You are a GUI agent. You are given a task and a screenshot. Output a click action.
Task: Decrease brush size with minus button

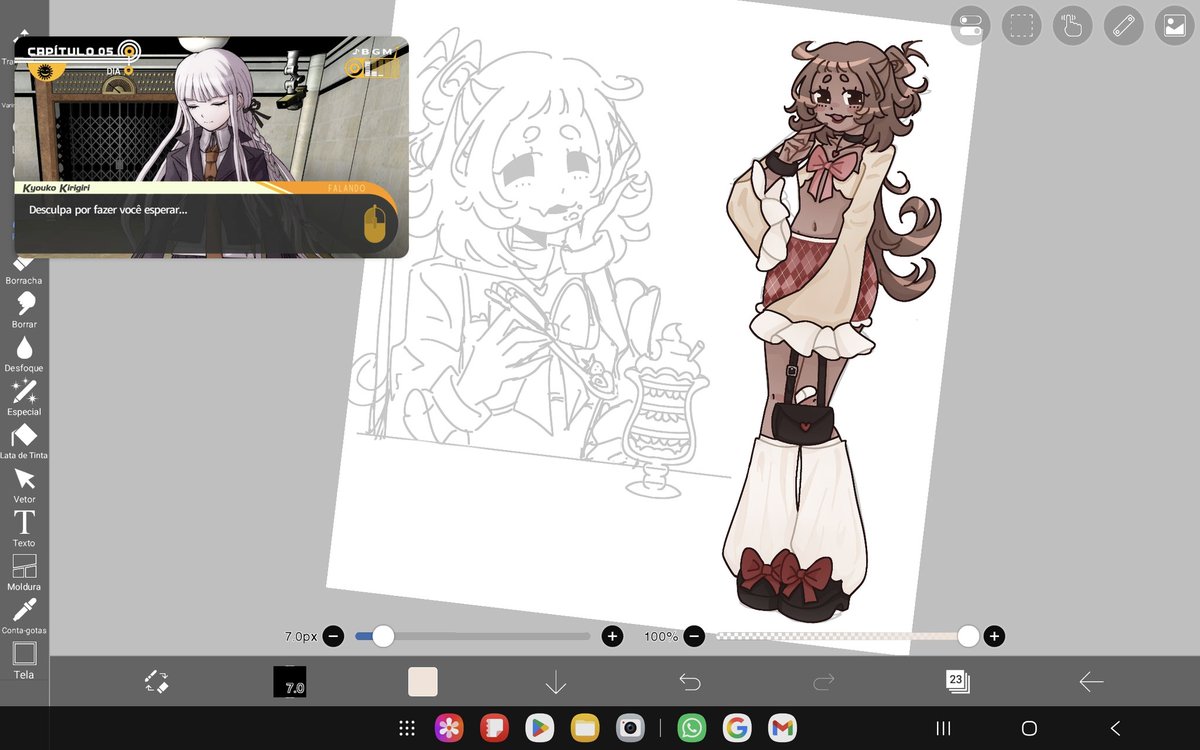[334, 636]
